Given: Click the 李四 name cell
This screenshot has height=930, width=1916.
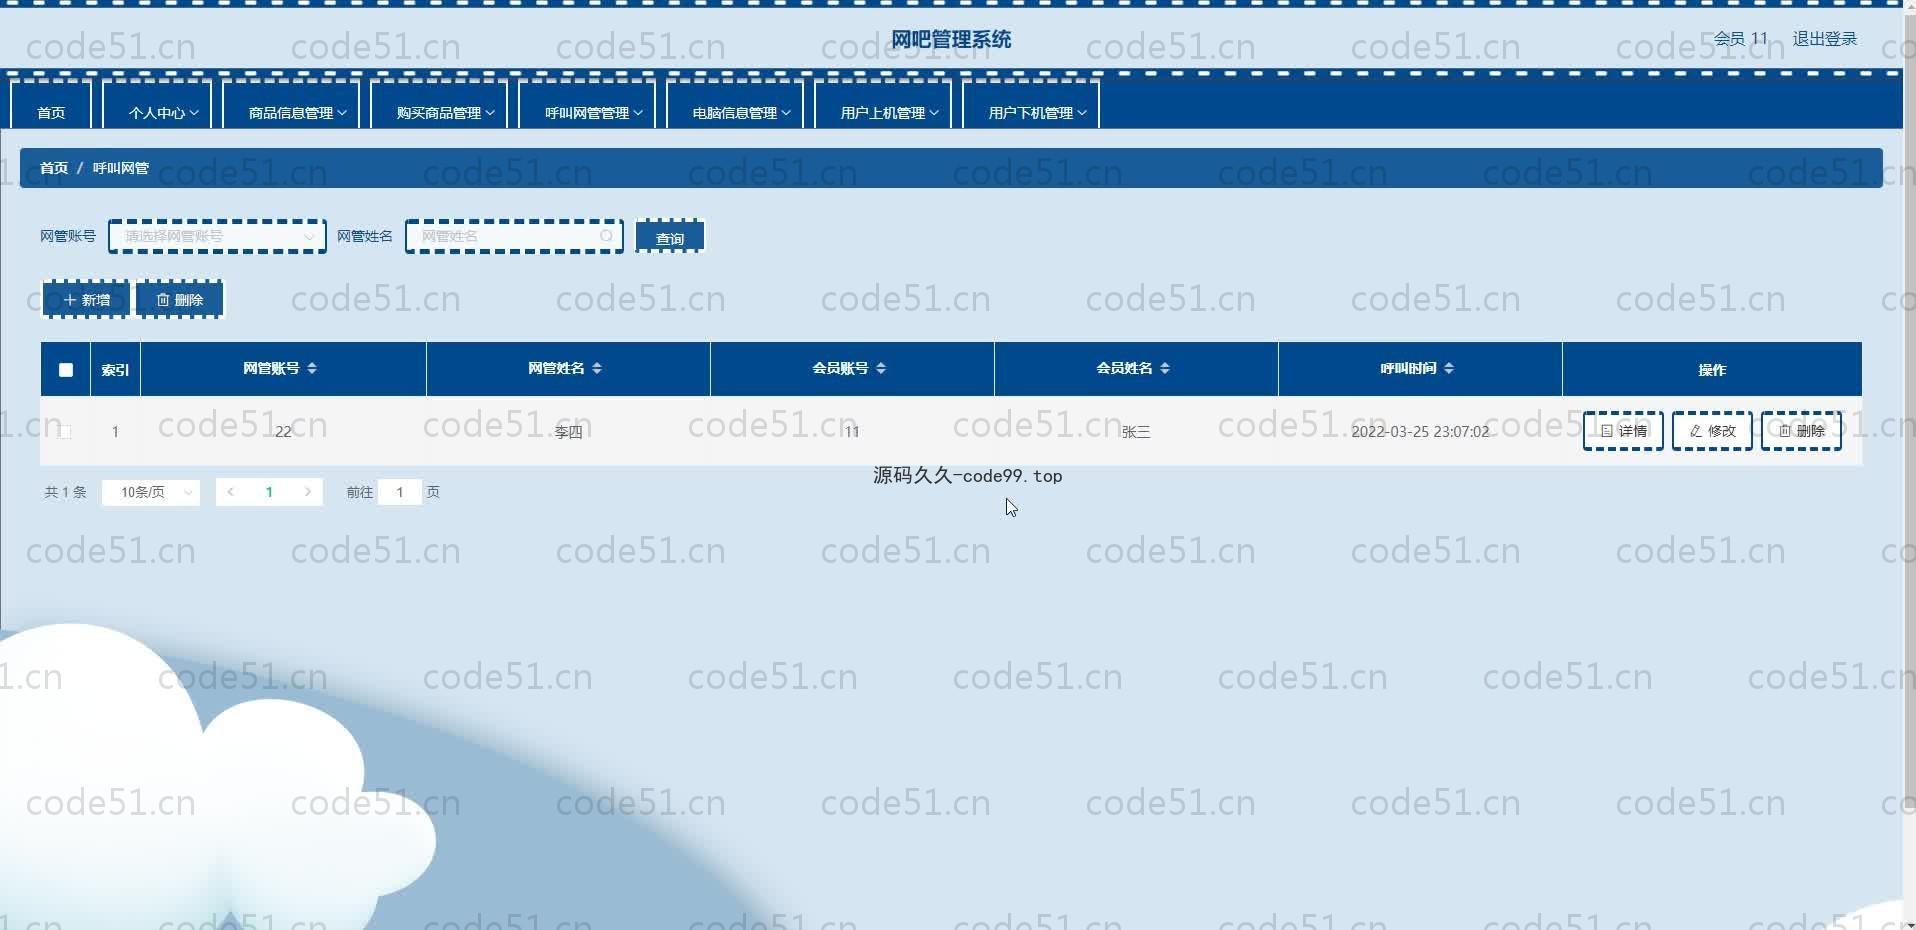Looking at the screenshot, I should [x=568, y=431].
